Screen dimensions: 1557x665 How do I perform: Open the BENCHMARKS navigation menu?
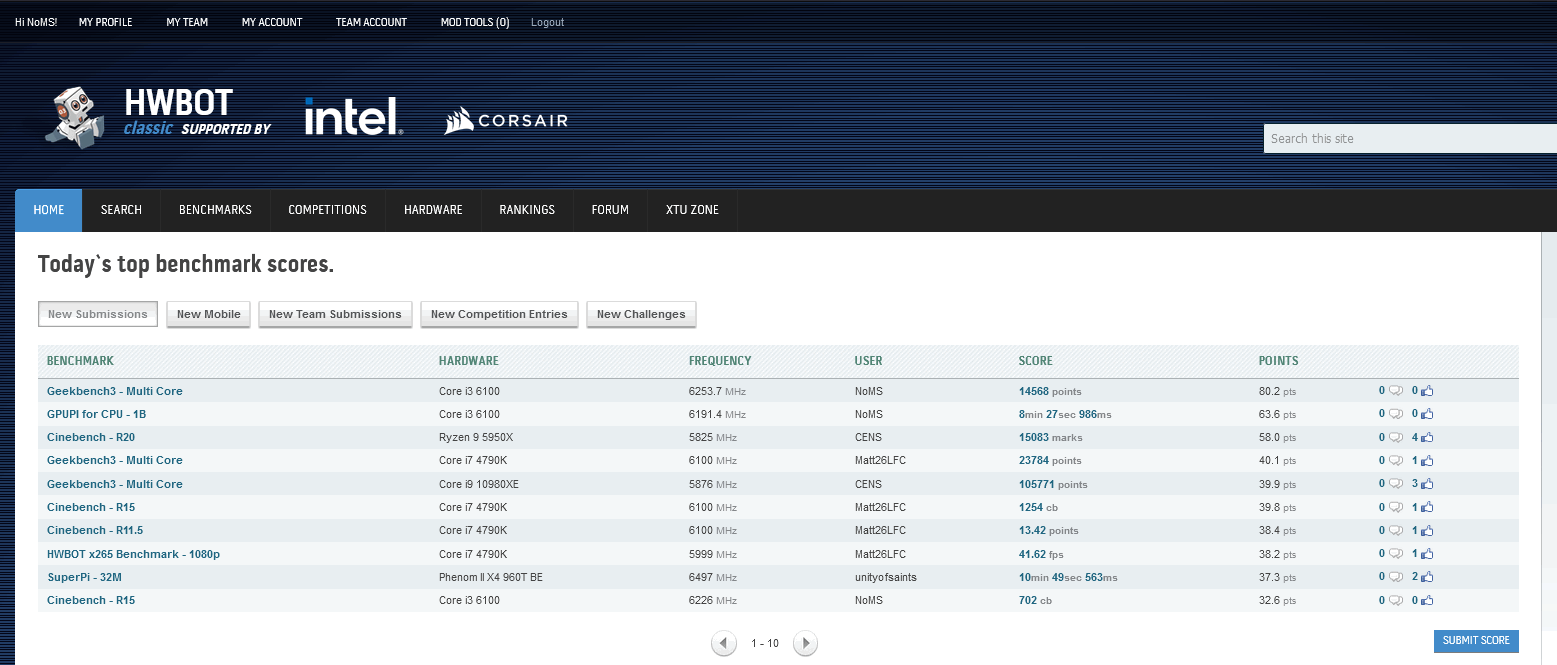tap(215, 210)
